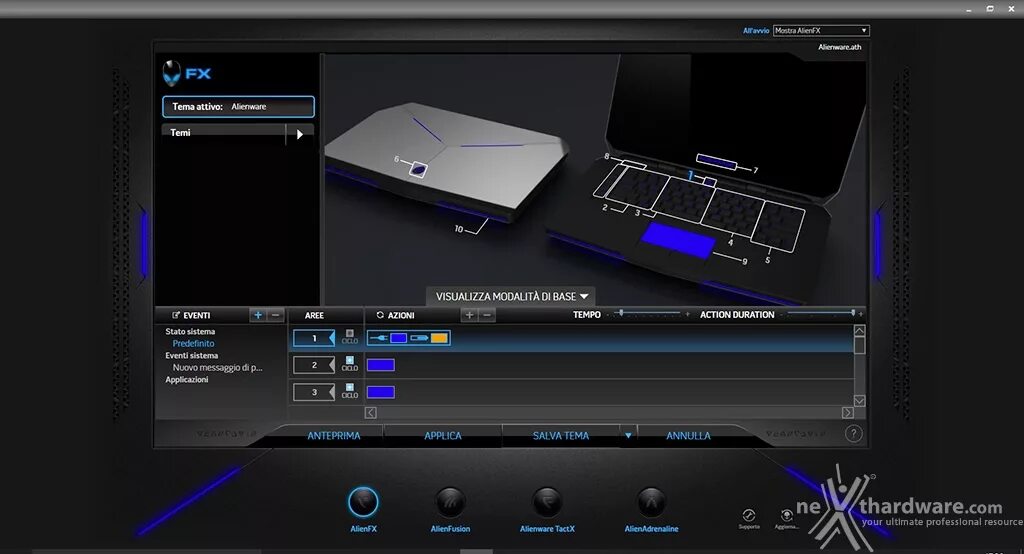1024x554 pixels.
Task: Click the Tempo slider handle
Action: [x=621, y=314]
